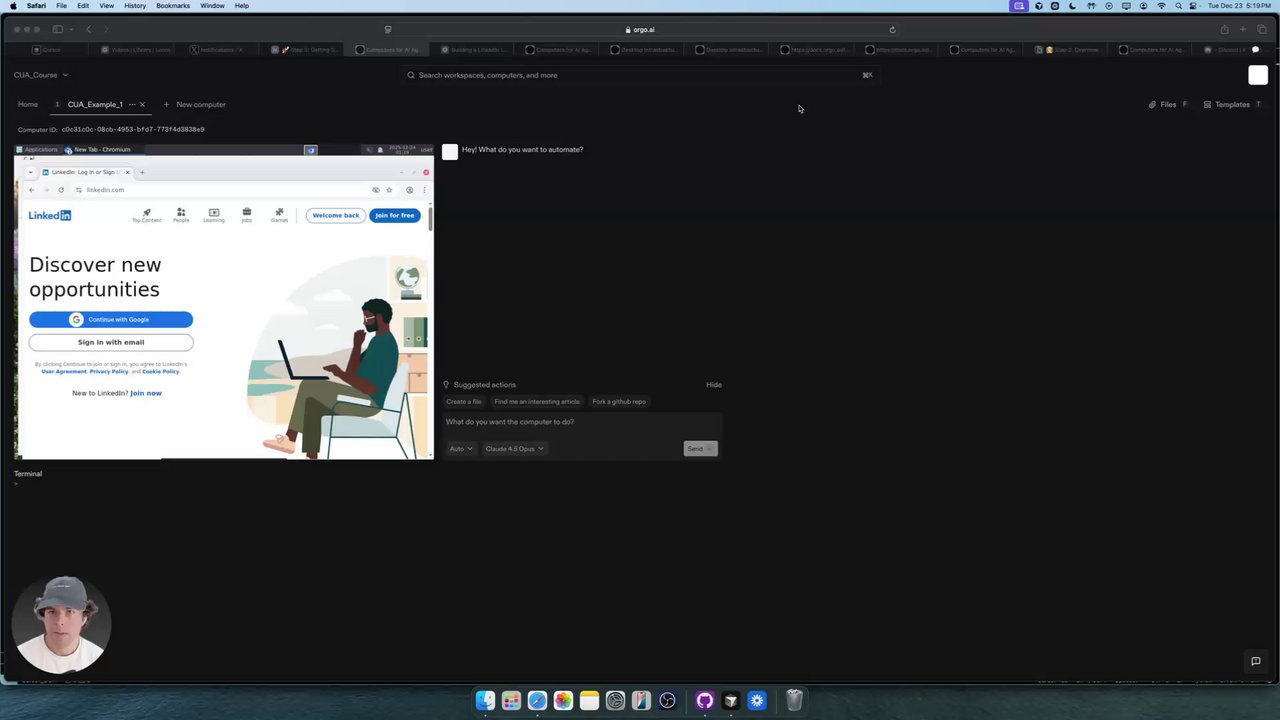Screen dimensions: 1280x720
Task: Go back using Safari's back arrow
Action: coord(89,30)
